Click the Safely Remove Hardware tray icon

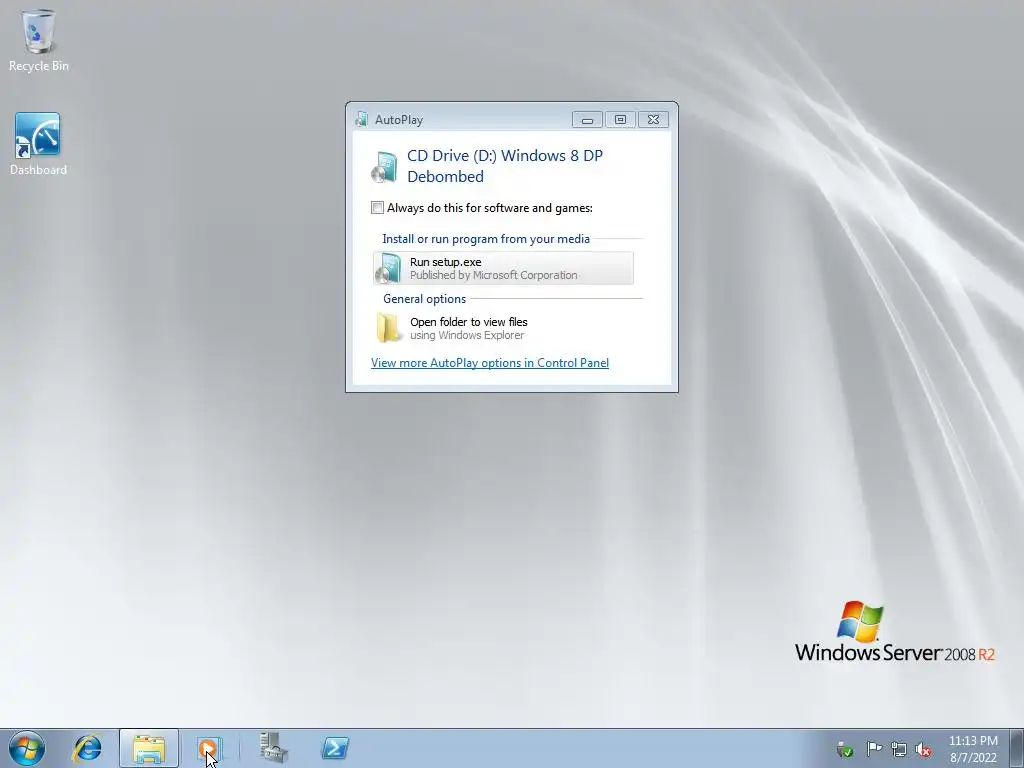pyautogui.click(x=844, y=749)
